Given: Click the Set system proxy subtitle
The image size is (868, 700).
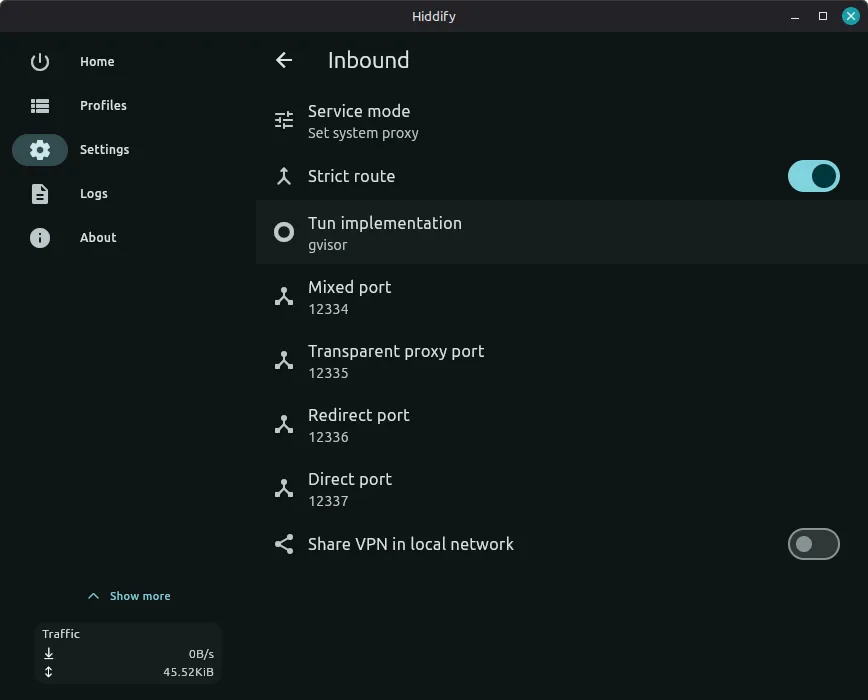Looking at the screenshot, I should 363,133.
